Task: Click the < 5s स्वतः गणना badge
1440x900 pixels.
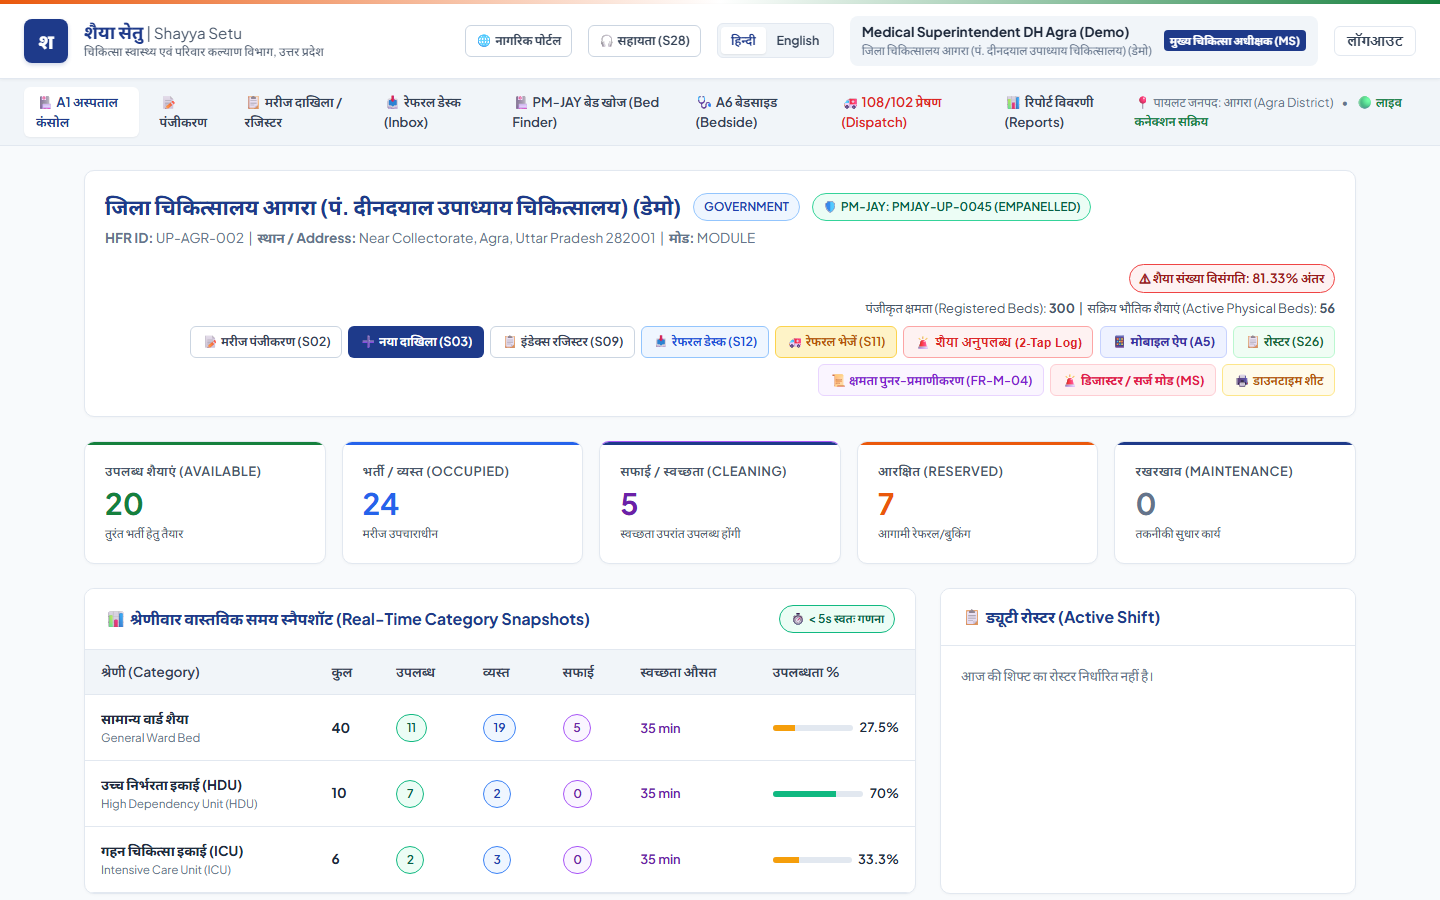Action: click(837, 619)
